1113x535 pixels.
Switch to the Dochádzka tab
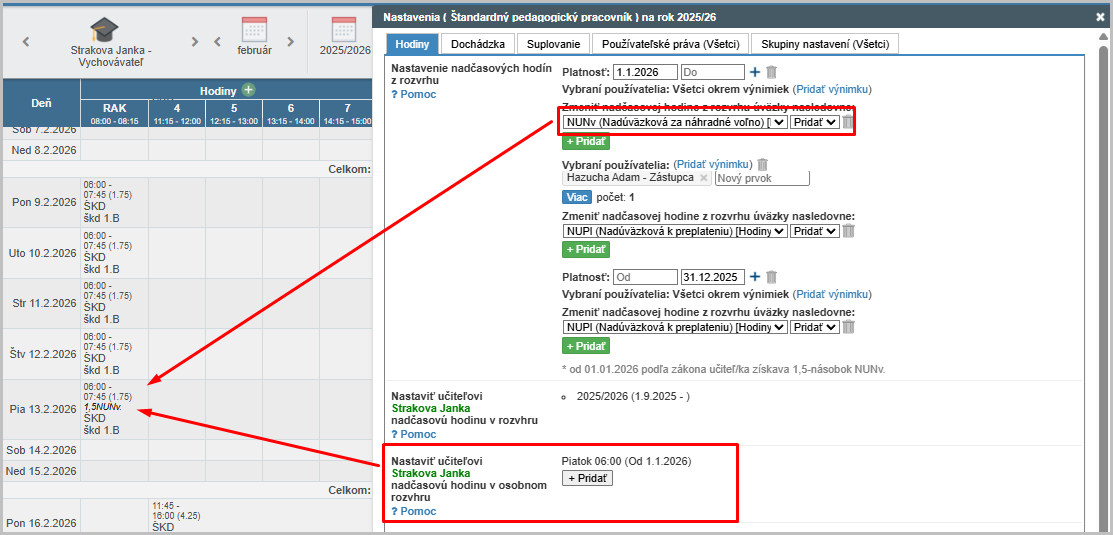479,44
